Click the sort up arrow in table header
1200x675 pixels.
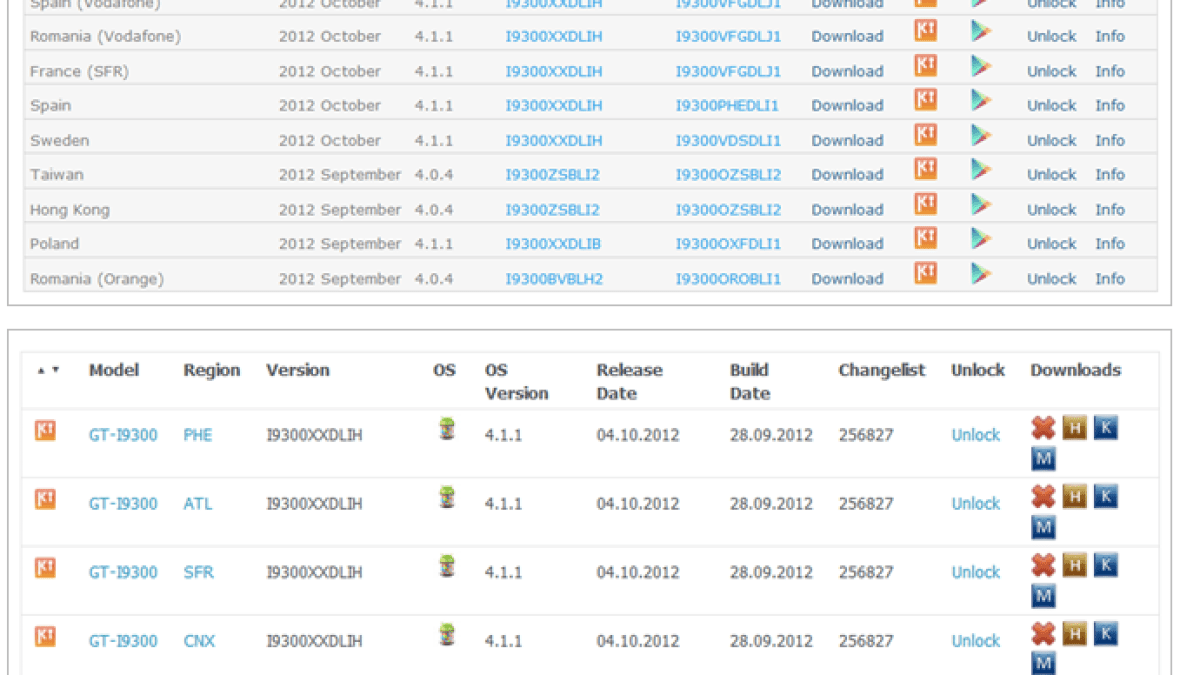point(41,370)
